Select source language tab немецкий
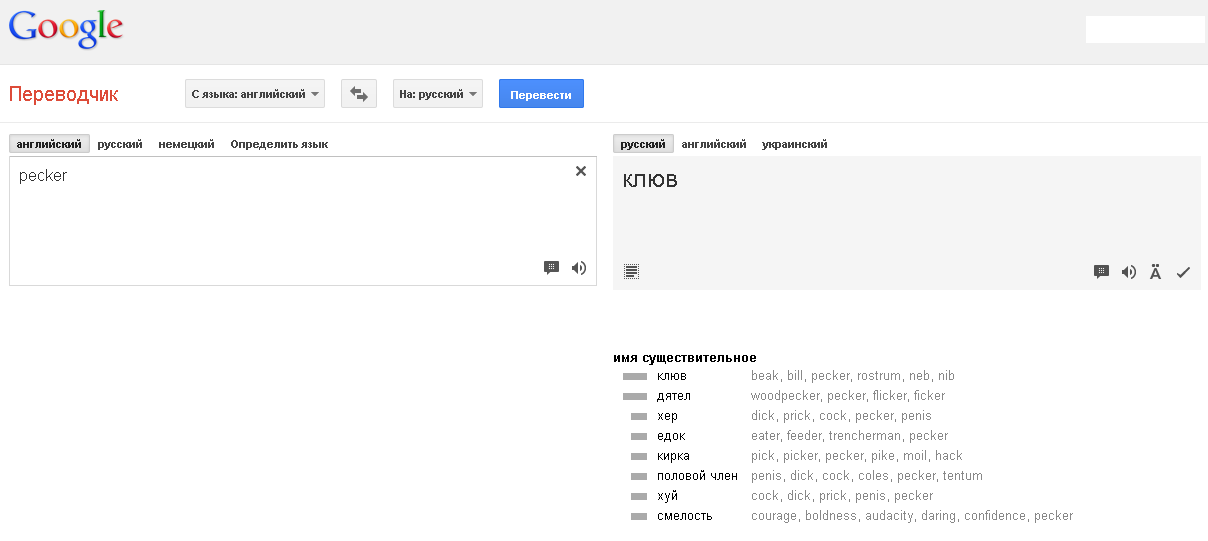 (186, 144)
